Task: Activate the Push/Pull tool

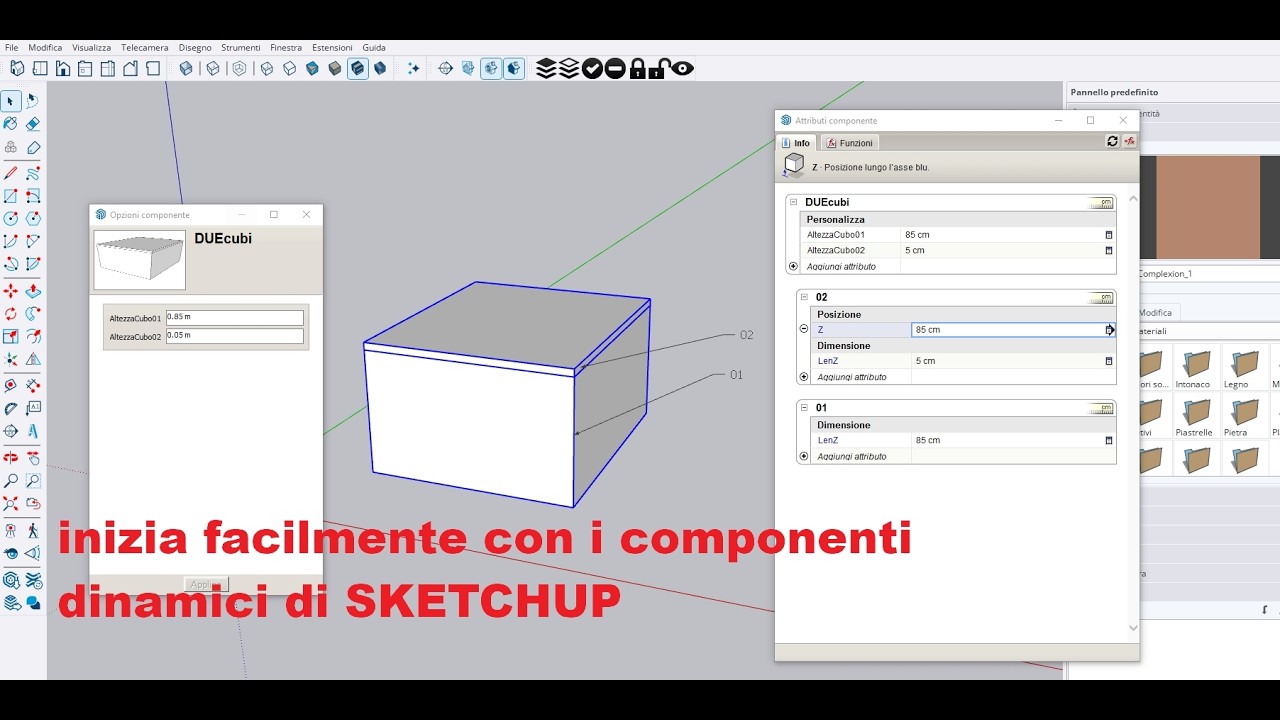Action: point(33,291)
